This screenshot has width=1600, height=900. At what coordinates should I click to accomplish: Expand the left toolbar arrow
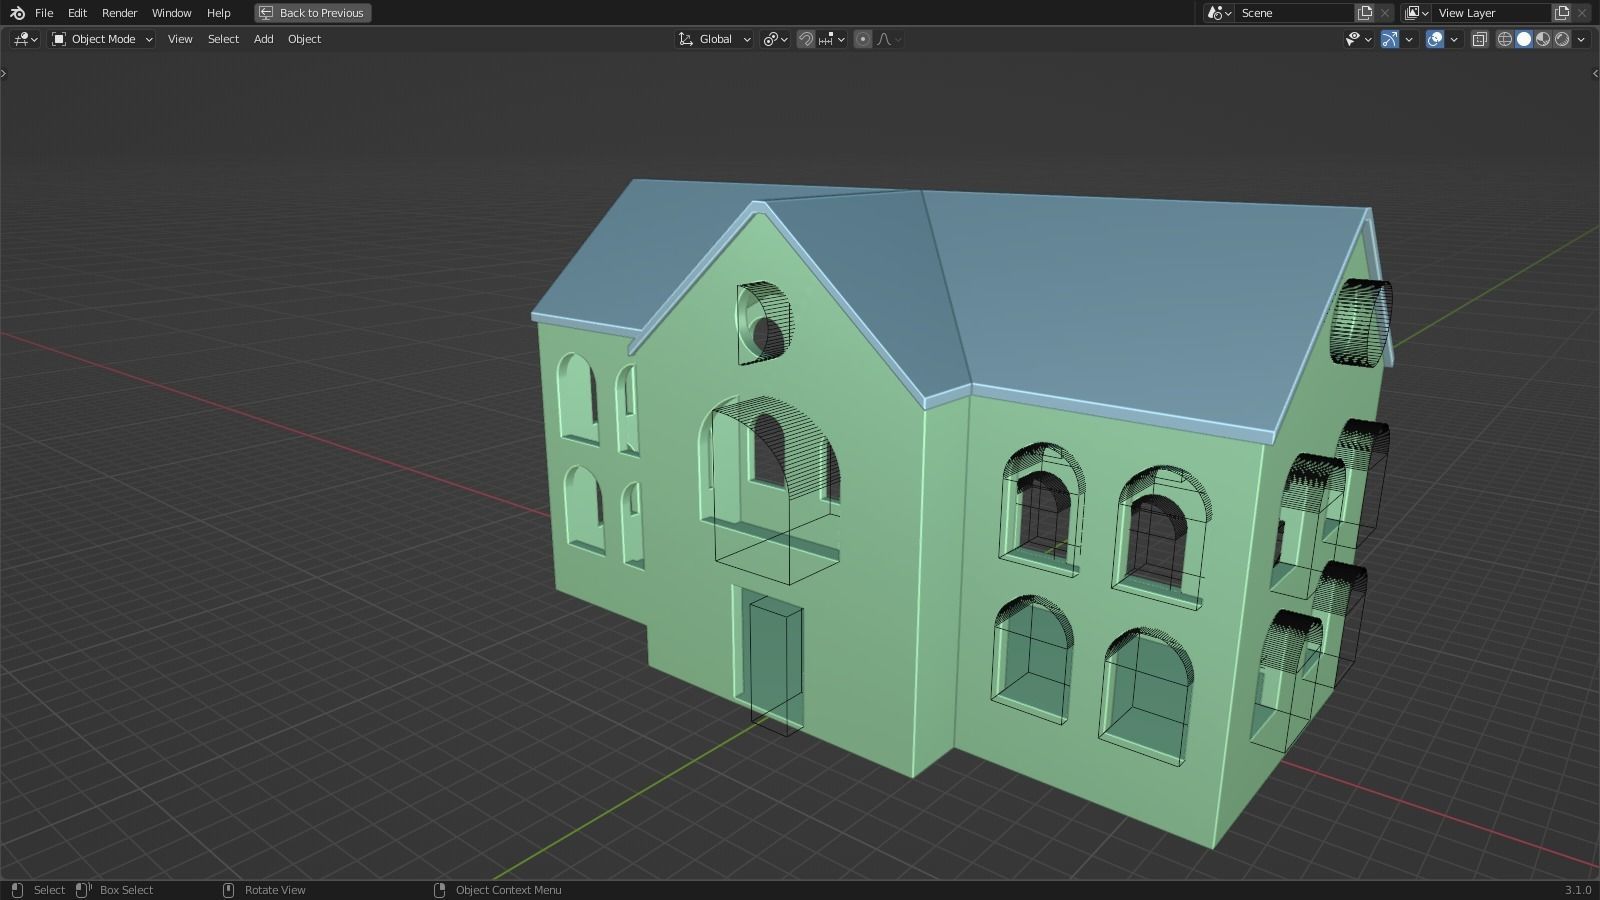pos(4,73)
